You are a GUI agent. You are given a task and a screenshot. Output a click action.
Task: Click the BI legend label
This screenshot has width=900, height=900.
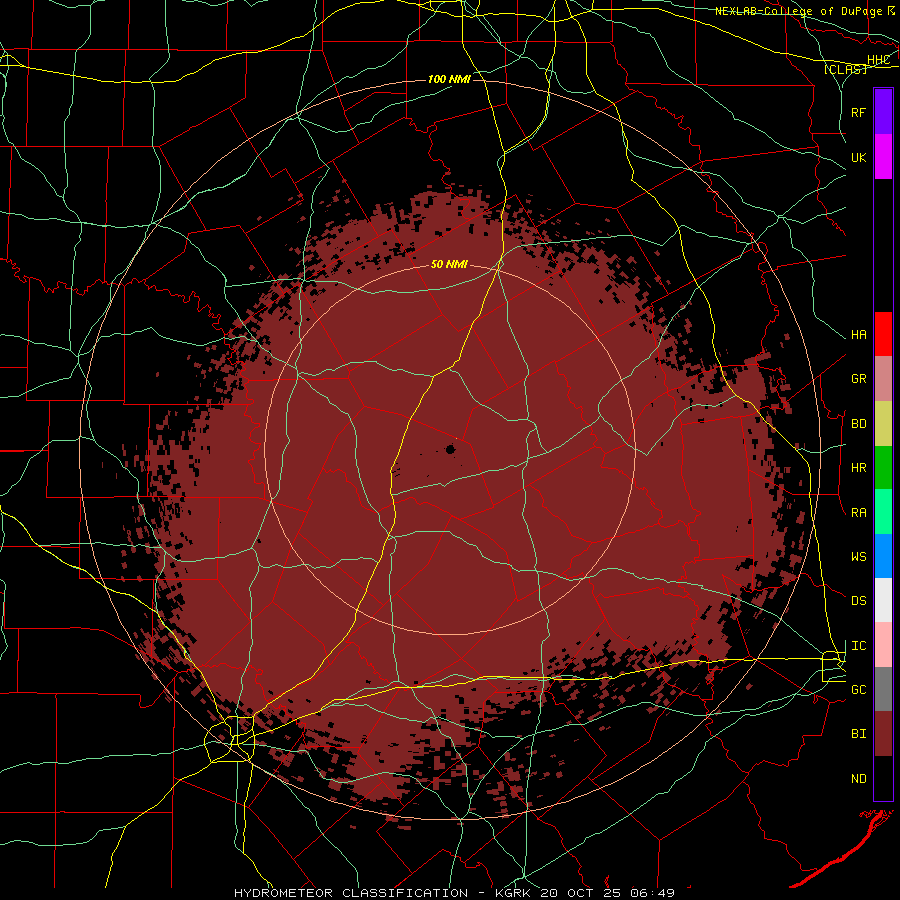coord(859,734)
